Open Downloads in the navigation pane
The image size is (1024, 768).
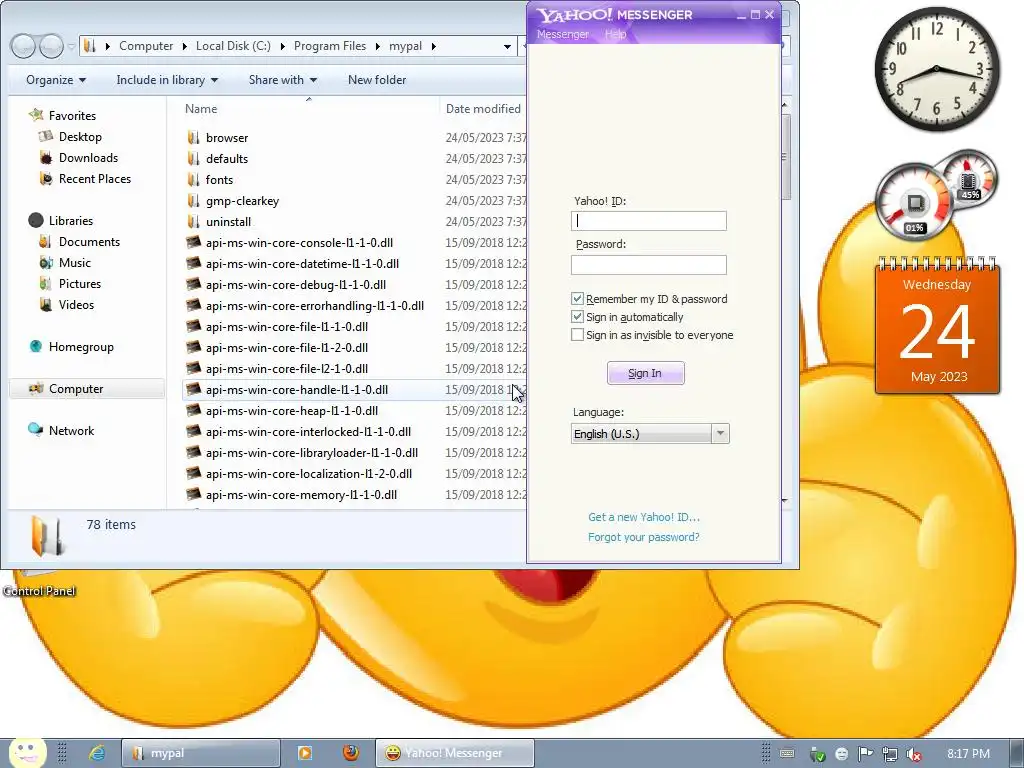[88, 157]
